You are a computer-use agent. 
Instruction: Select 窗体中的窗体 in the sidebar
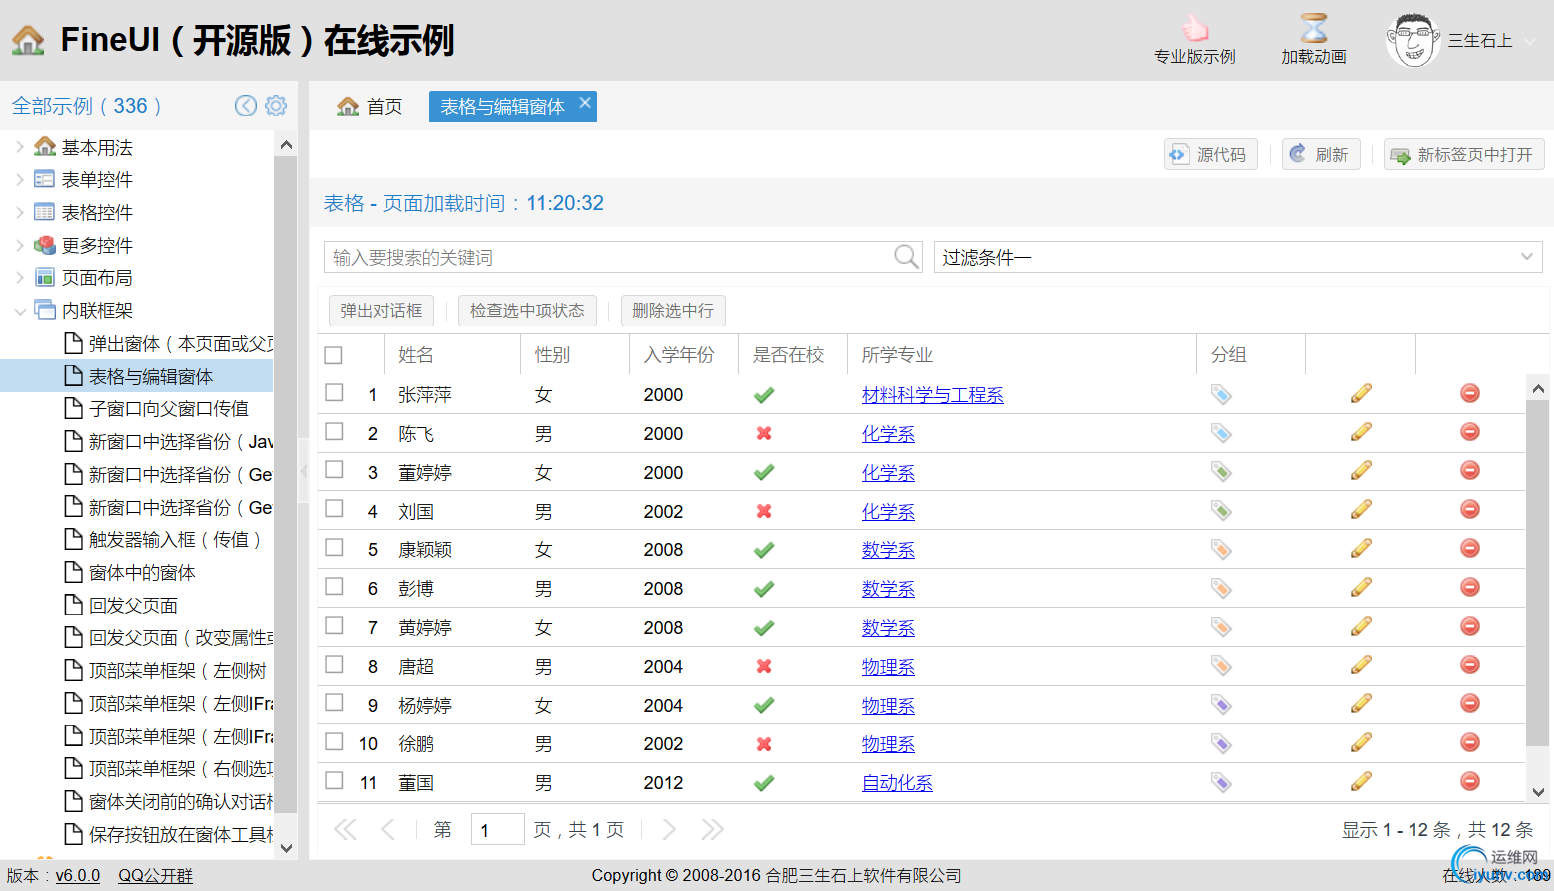click(x=142, y=573)
